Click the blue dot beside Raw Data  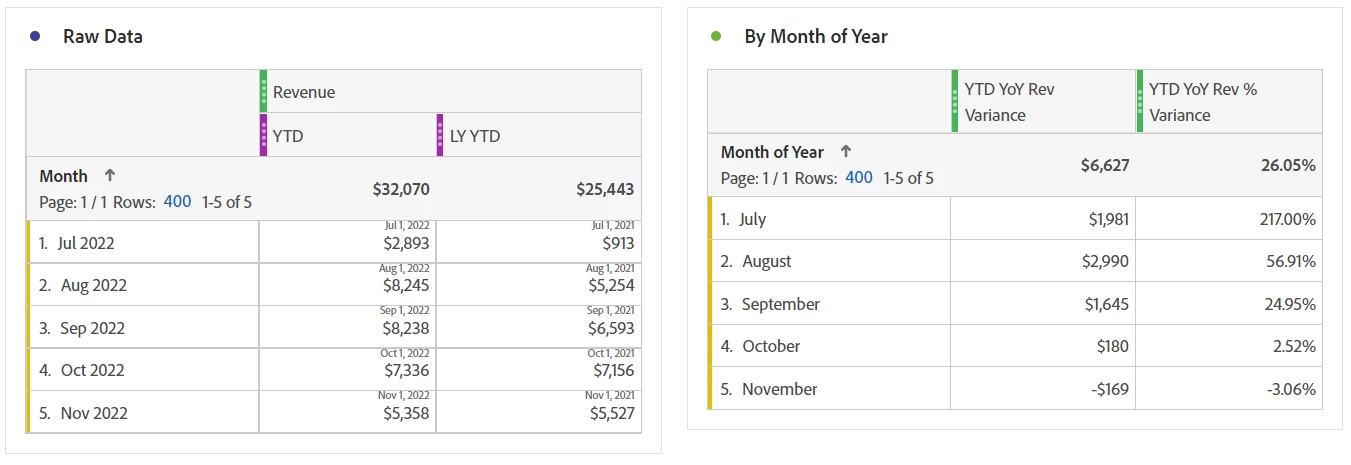tap(35, 36)
